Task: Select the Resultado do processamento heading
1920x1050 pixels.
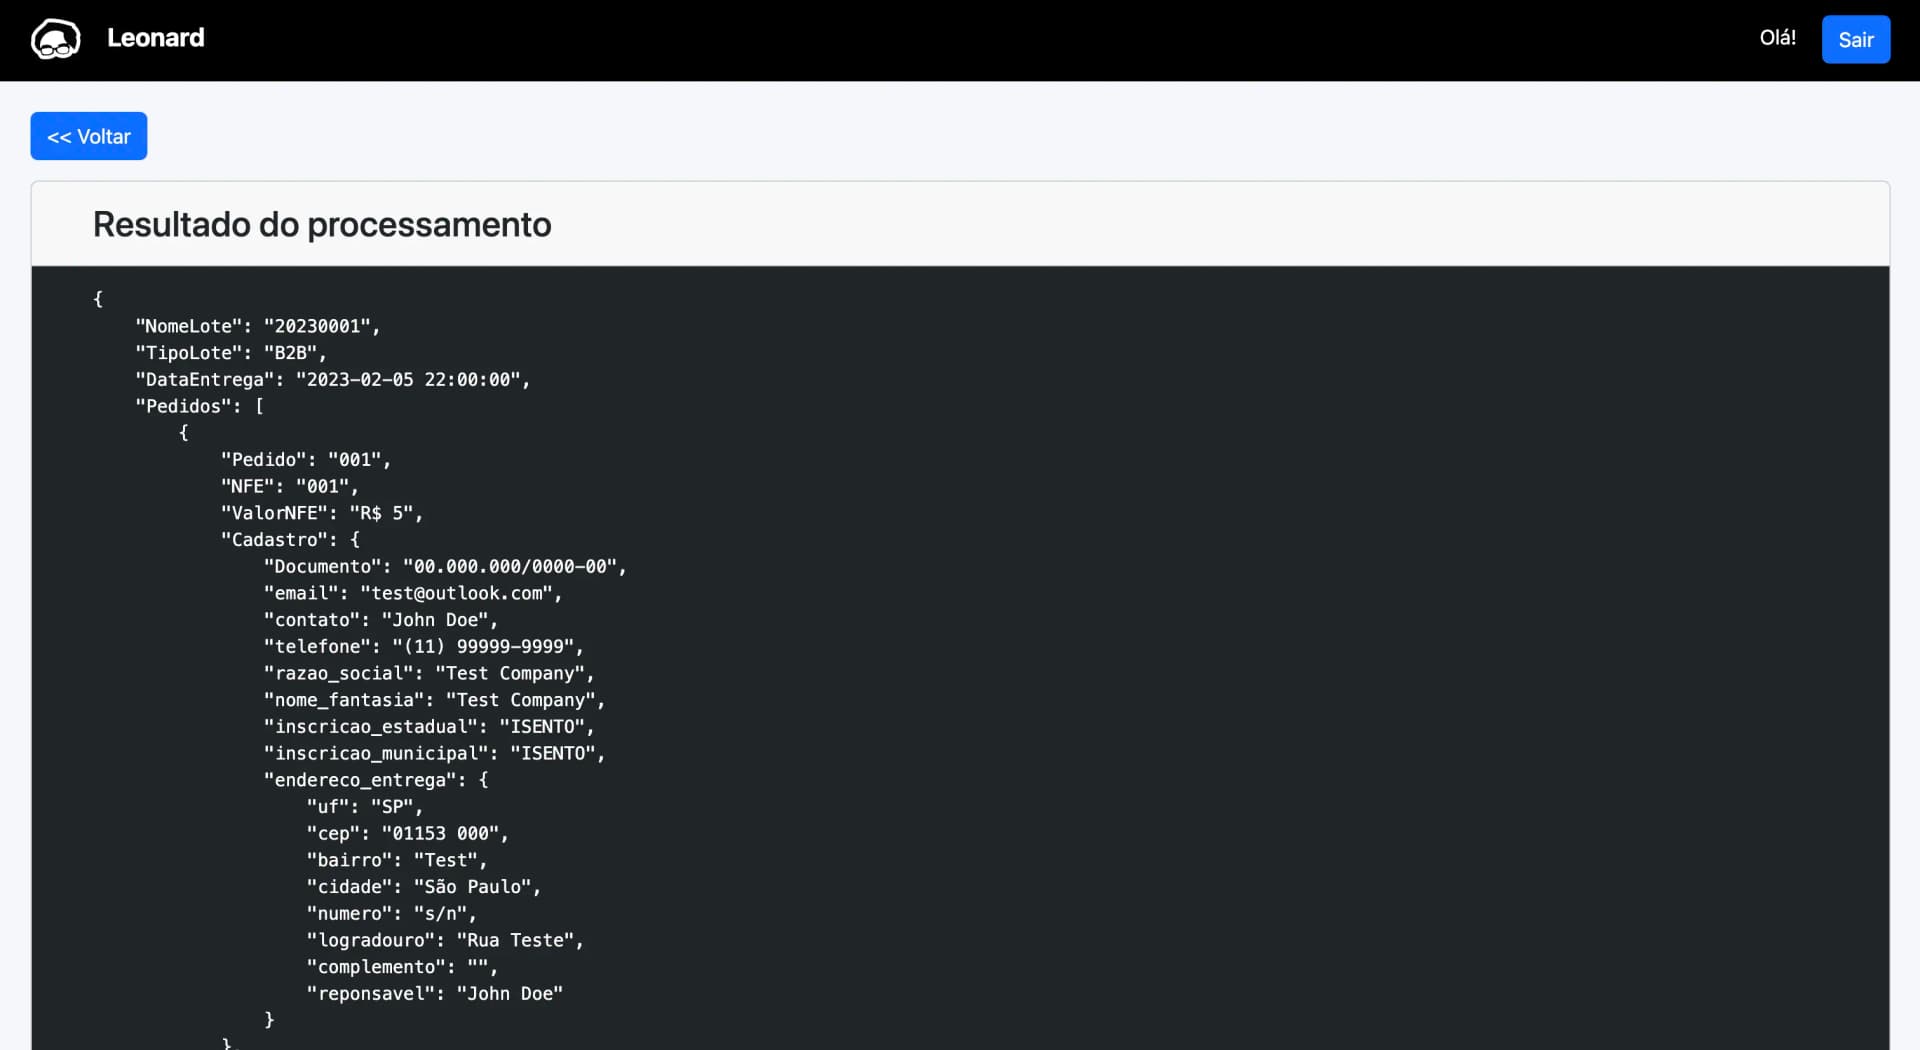Action: pos(322,224)
